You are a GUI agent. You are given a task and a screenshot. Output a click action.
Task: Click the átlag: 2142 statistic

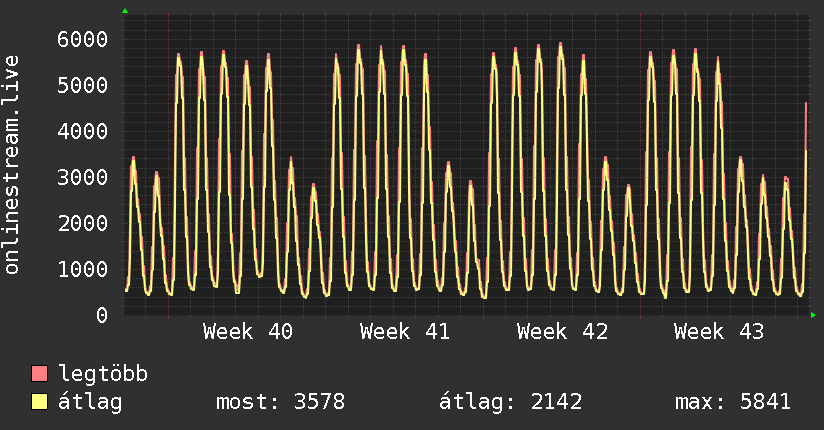click(511, 402)
